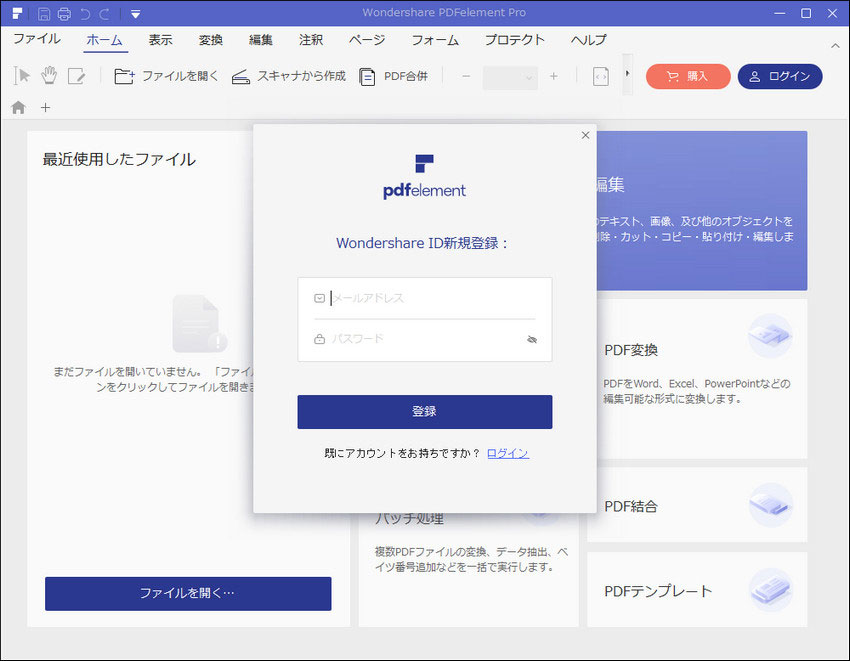Click the ファイルを開く… button in recent files
The width and height of the screenshot is (850, 661).
188,593
